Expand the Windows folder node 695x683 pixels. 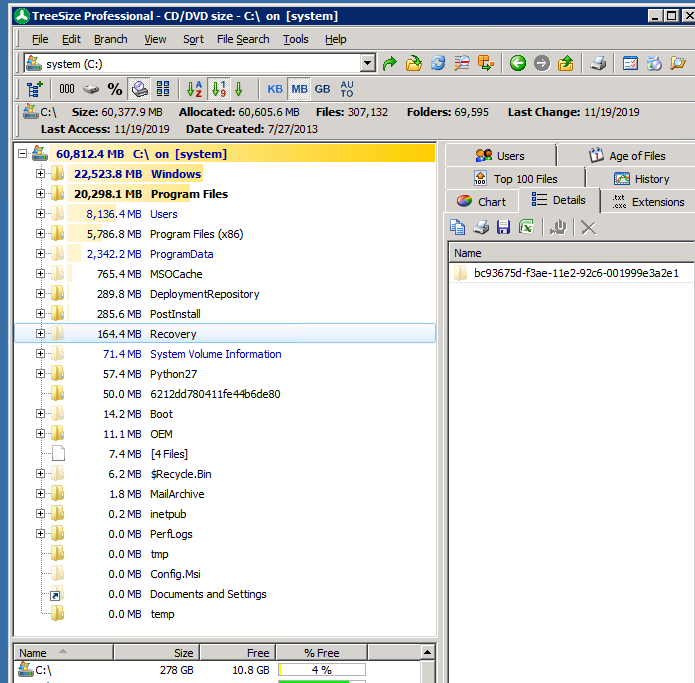click(40, 173)
